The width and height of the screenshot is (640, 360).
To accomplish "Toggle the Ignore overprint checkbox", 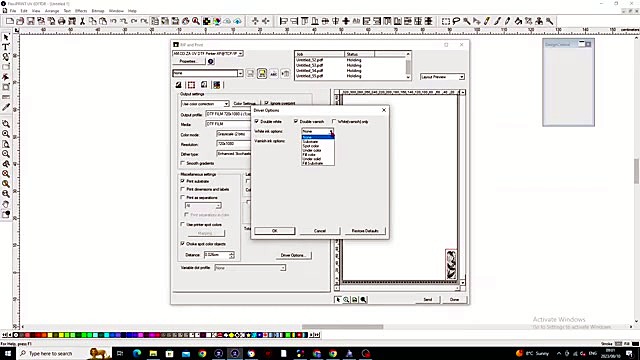I will (x=267, y=103).
